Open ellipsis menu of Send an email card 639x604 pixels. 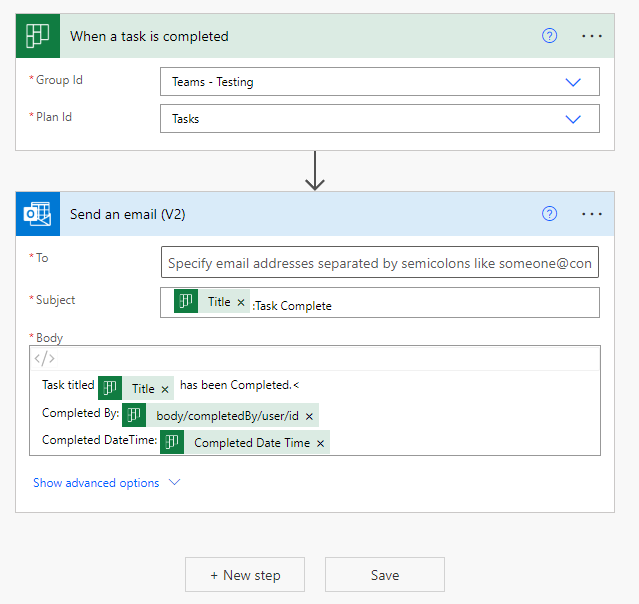(x=592, y=214)
